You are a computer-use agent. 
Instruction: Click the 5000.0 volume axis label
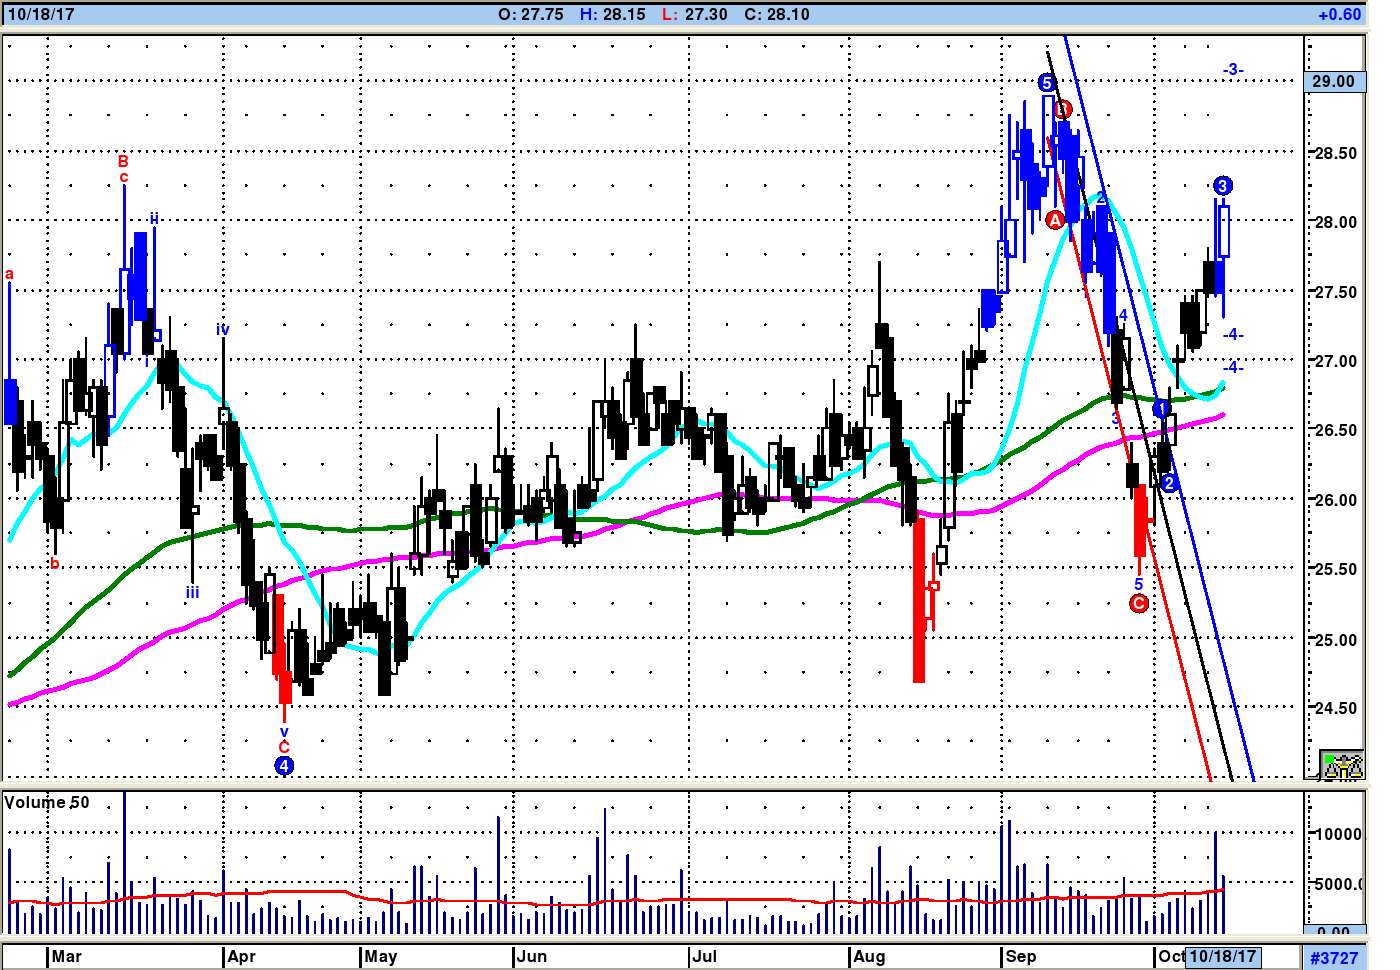1337,884
